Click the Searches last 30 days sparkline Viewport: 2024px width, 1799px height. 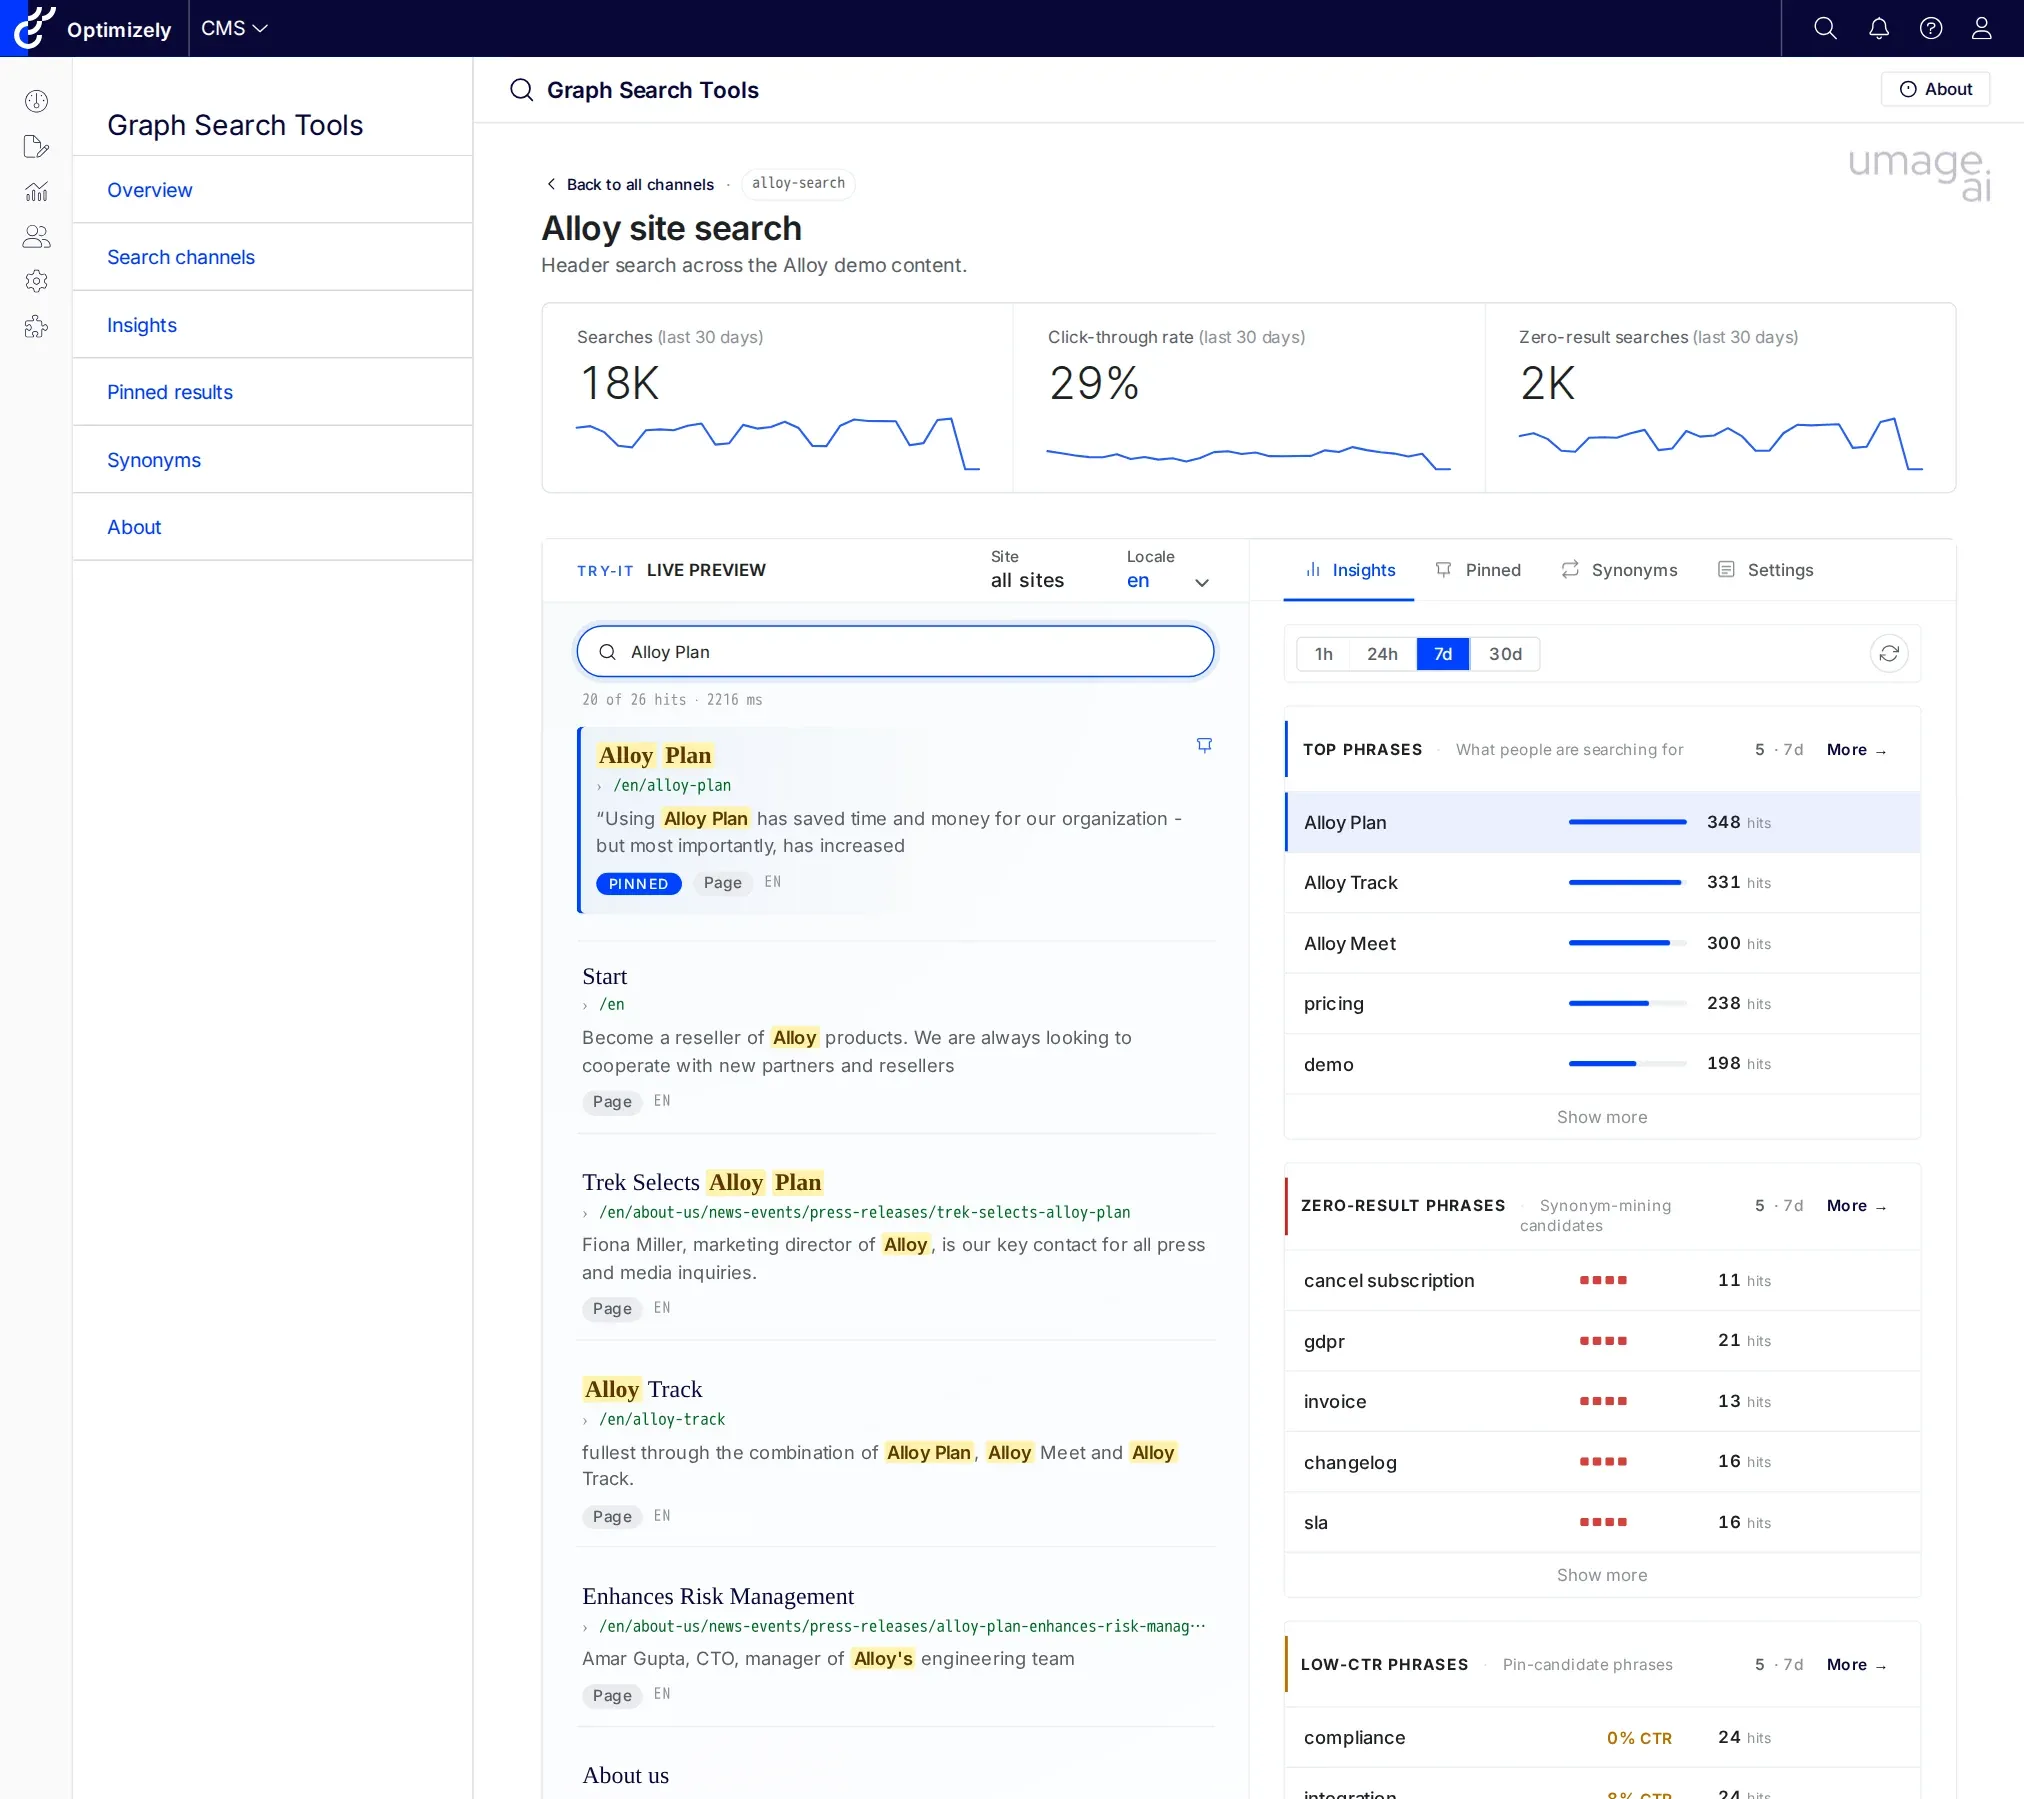(777, 443)
